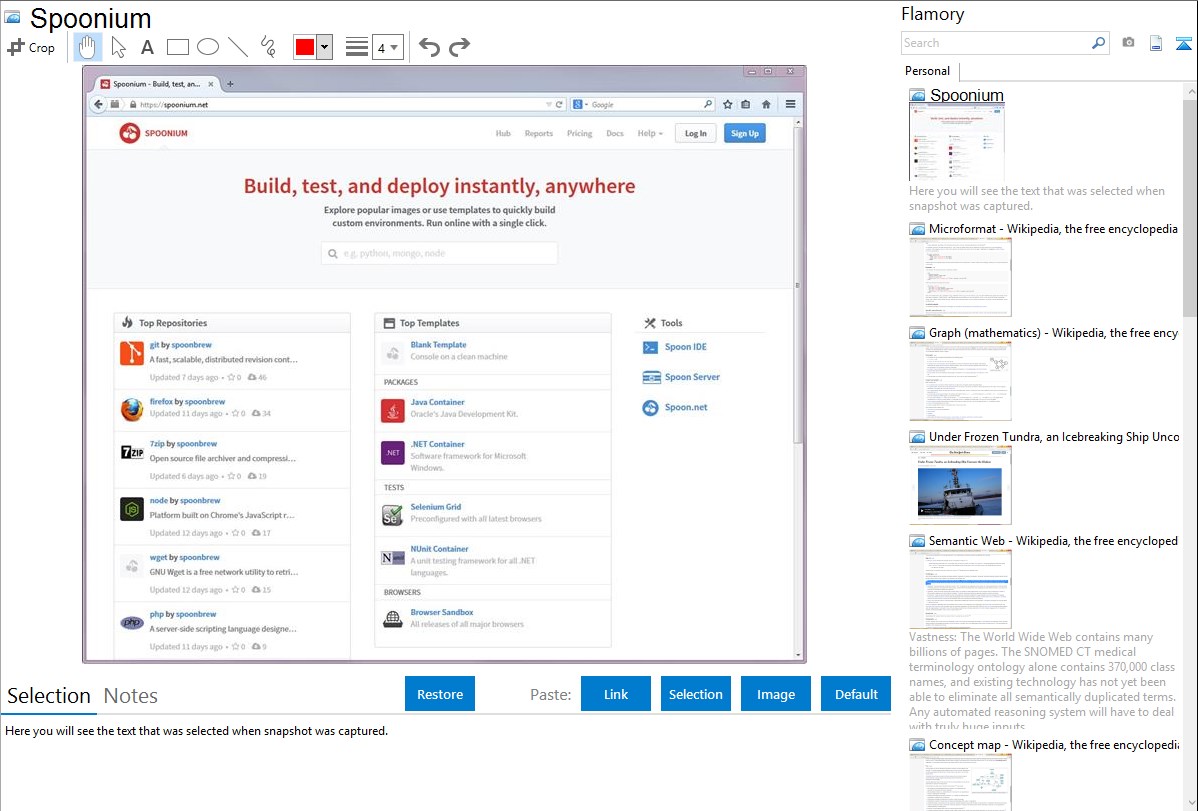Select the rectangle drawing tool

[x=177, y=47]
